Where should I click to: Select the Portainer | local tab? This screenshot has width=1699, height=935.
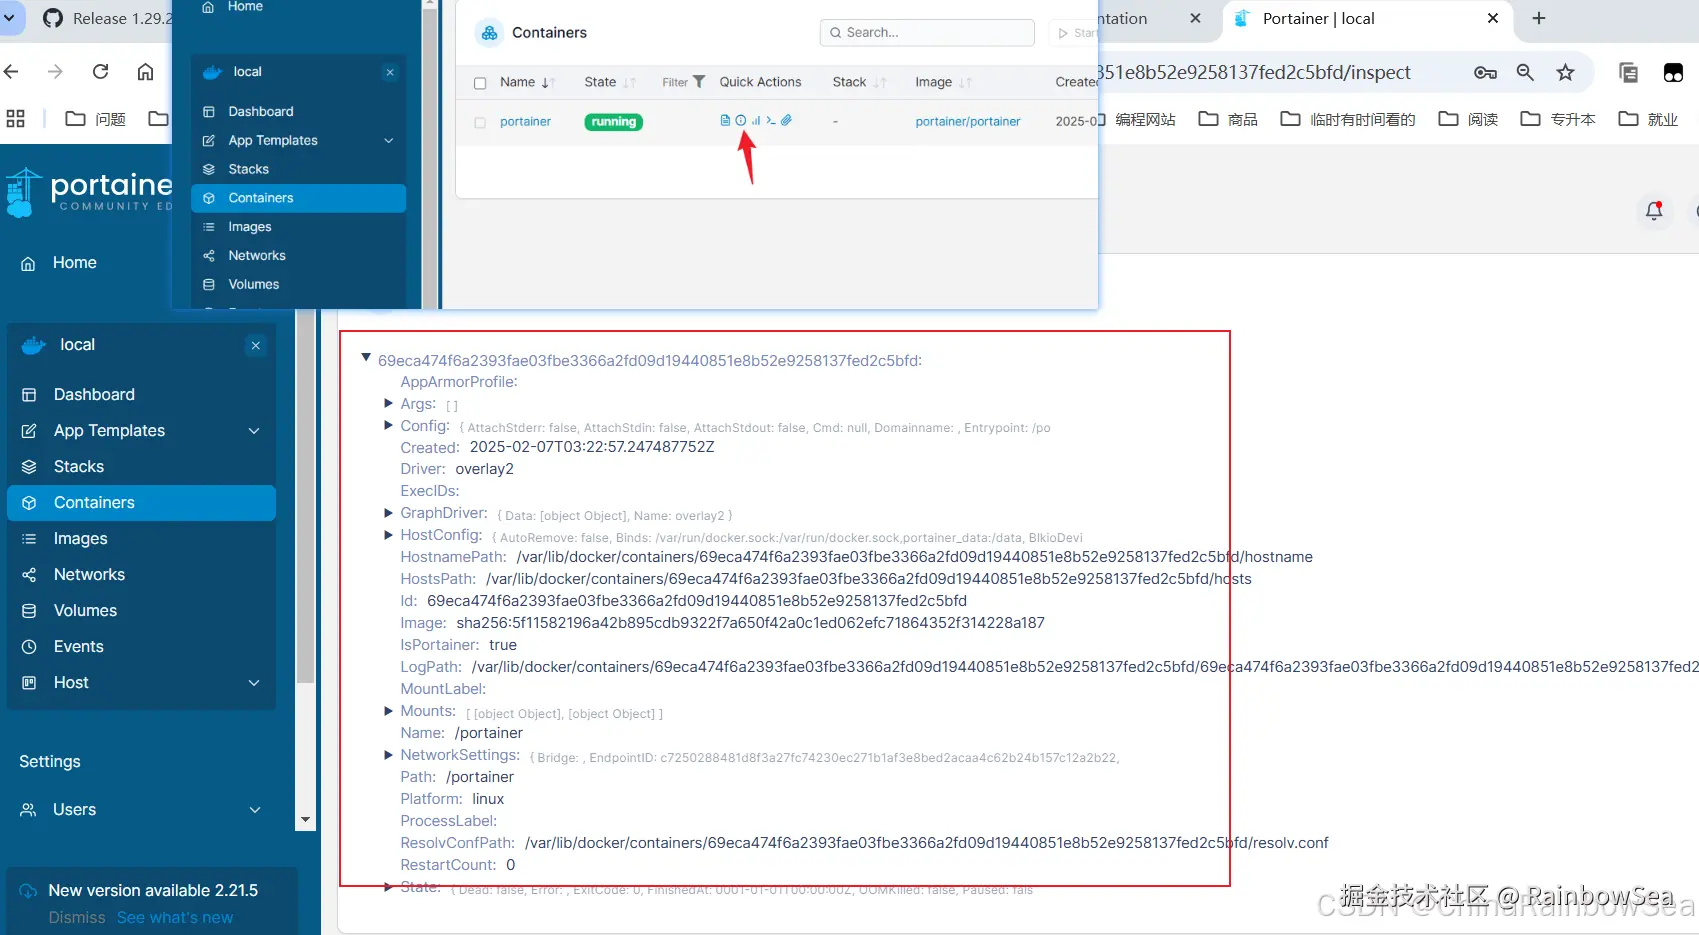point(1367,18)
